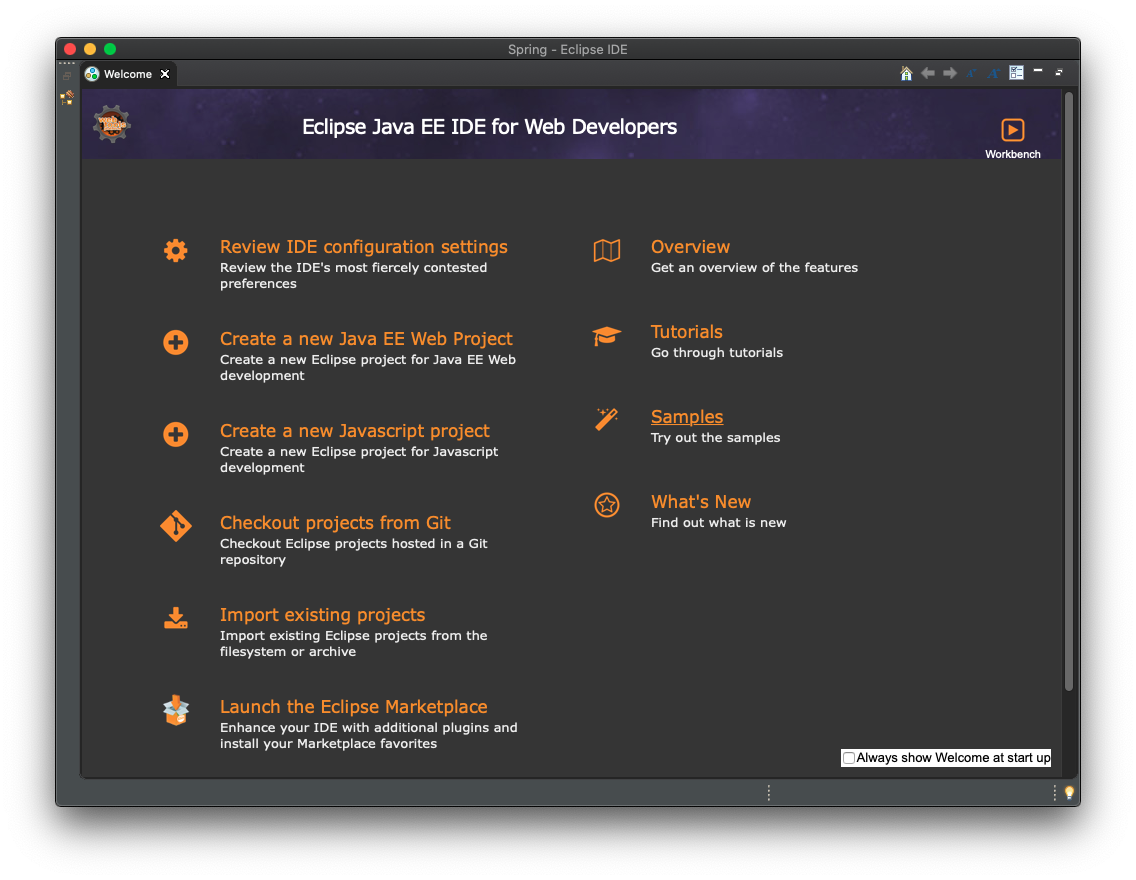Open Import existing projects link
This screenshot has height=880, width=1136.
(322, 615)
